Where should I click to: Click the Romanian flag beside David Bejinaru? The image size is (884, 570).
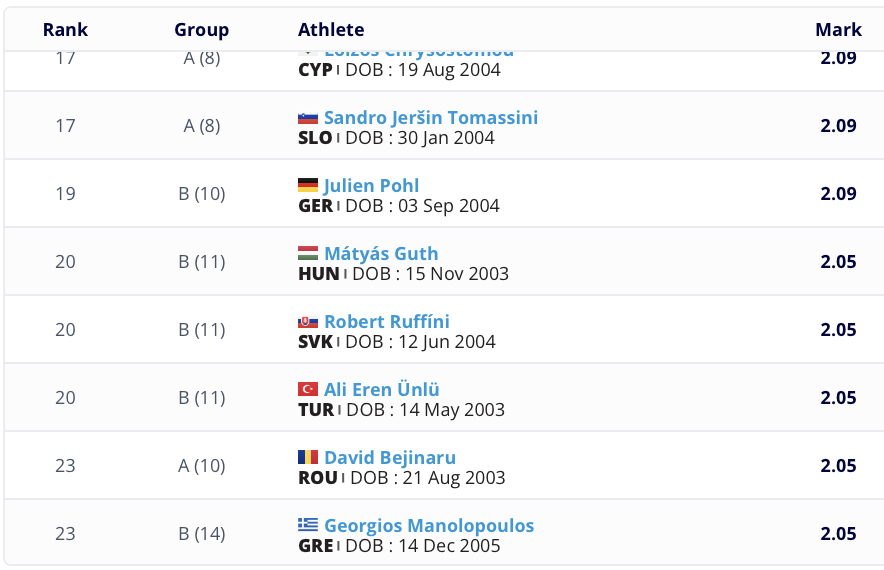pyautogui.click(x=308, y=458)
